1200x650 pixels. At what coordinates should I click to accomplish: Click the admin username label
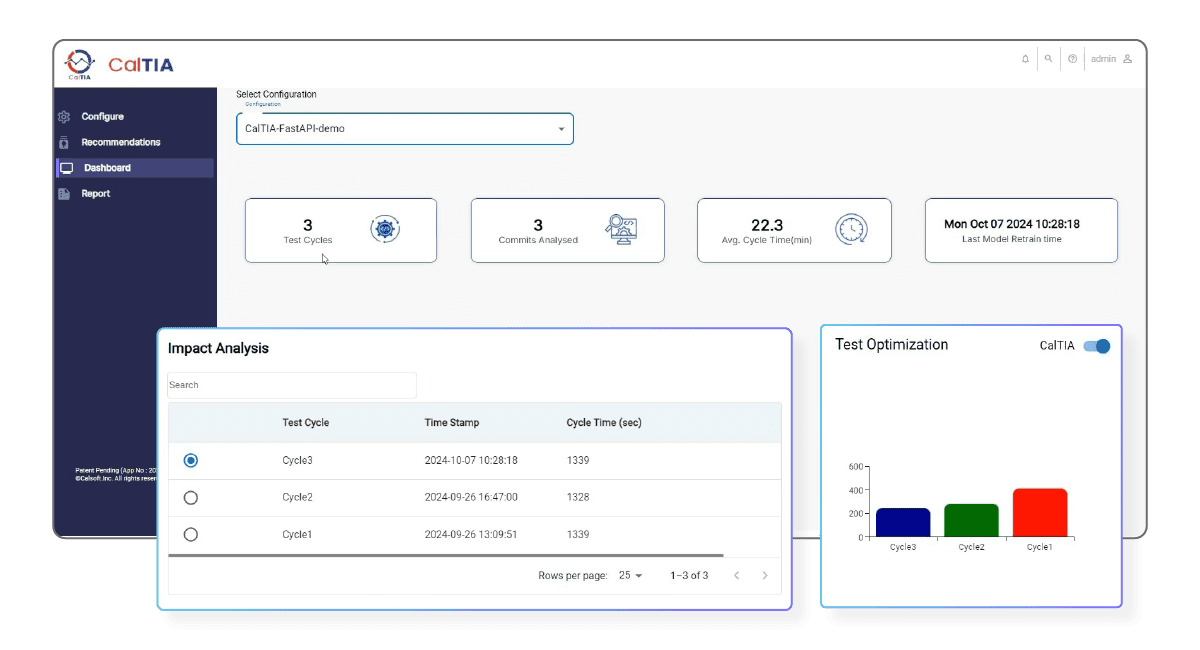(x=1103, y=59)
